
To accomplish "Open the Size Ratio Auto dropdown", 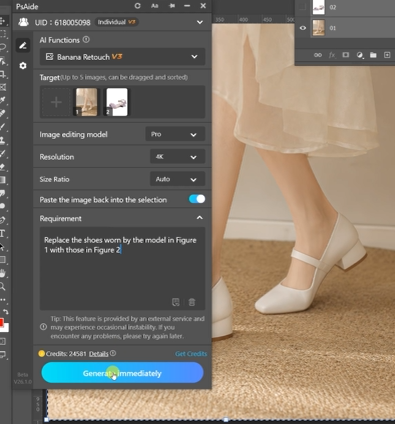I will (x=177, y=179).
